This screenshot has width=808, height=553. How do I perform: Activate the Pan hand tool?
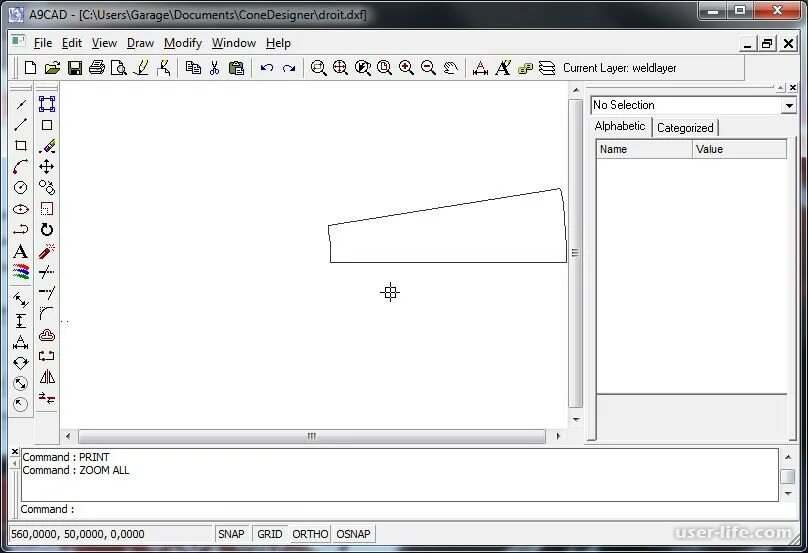(x=450, y=68)
